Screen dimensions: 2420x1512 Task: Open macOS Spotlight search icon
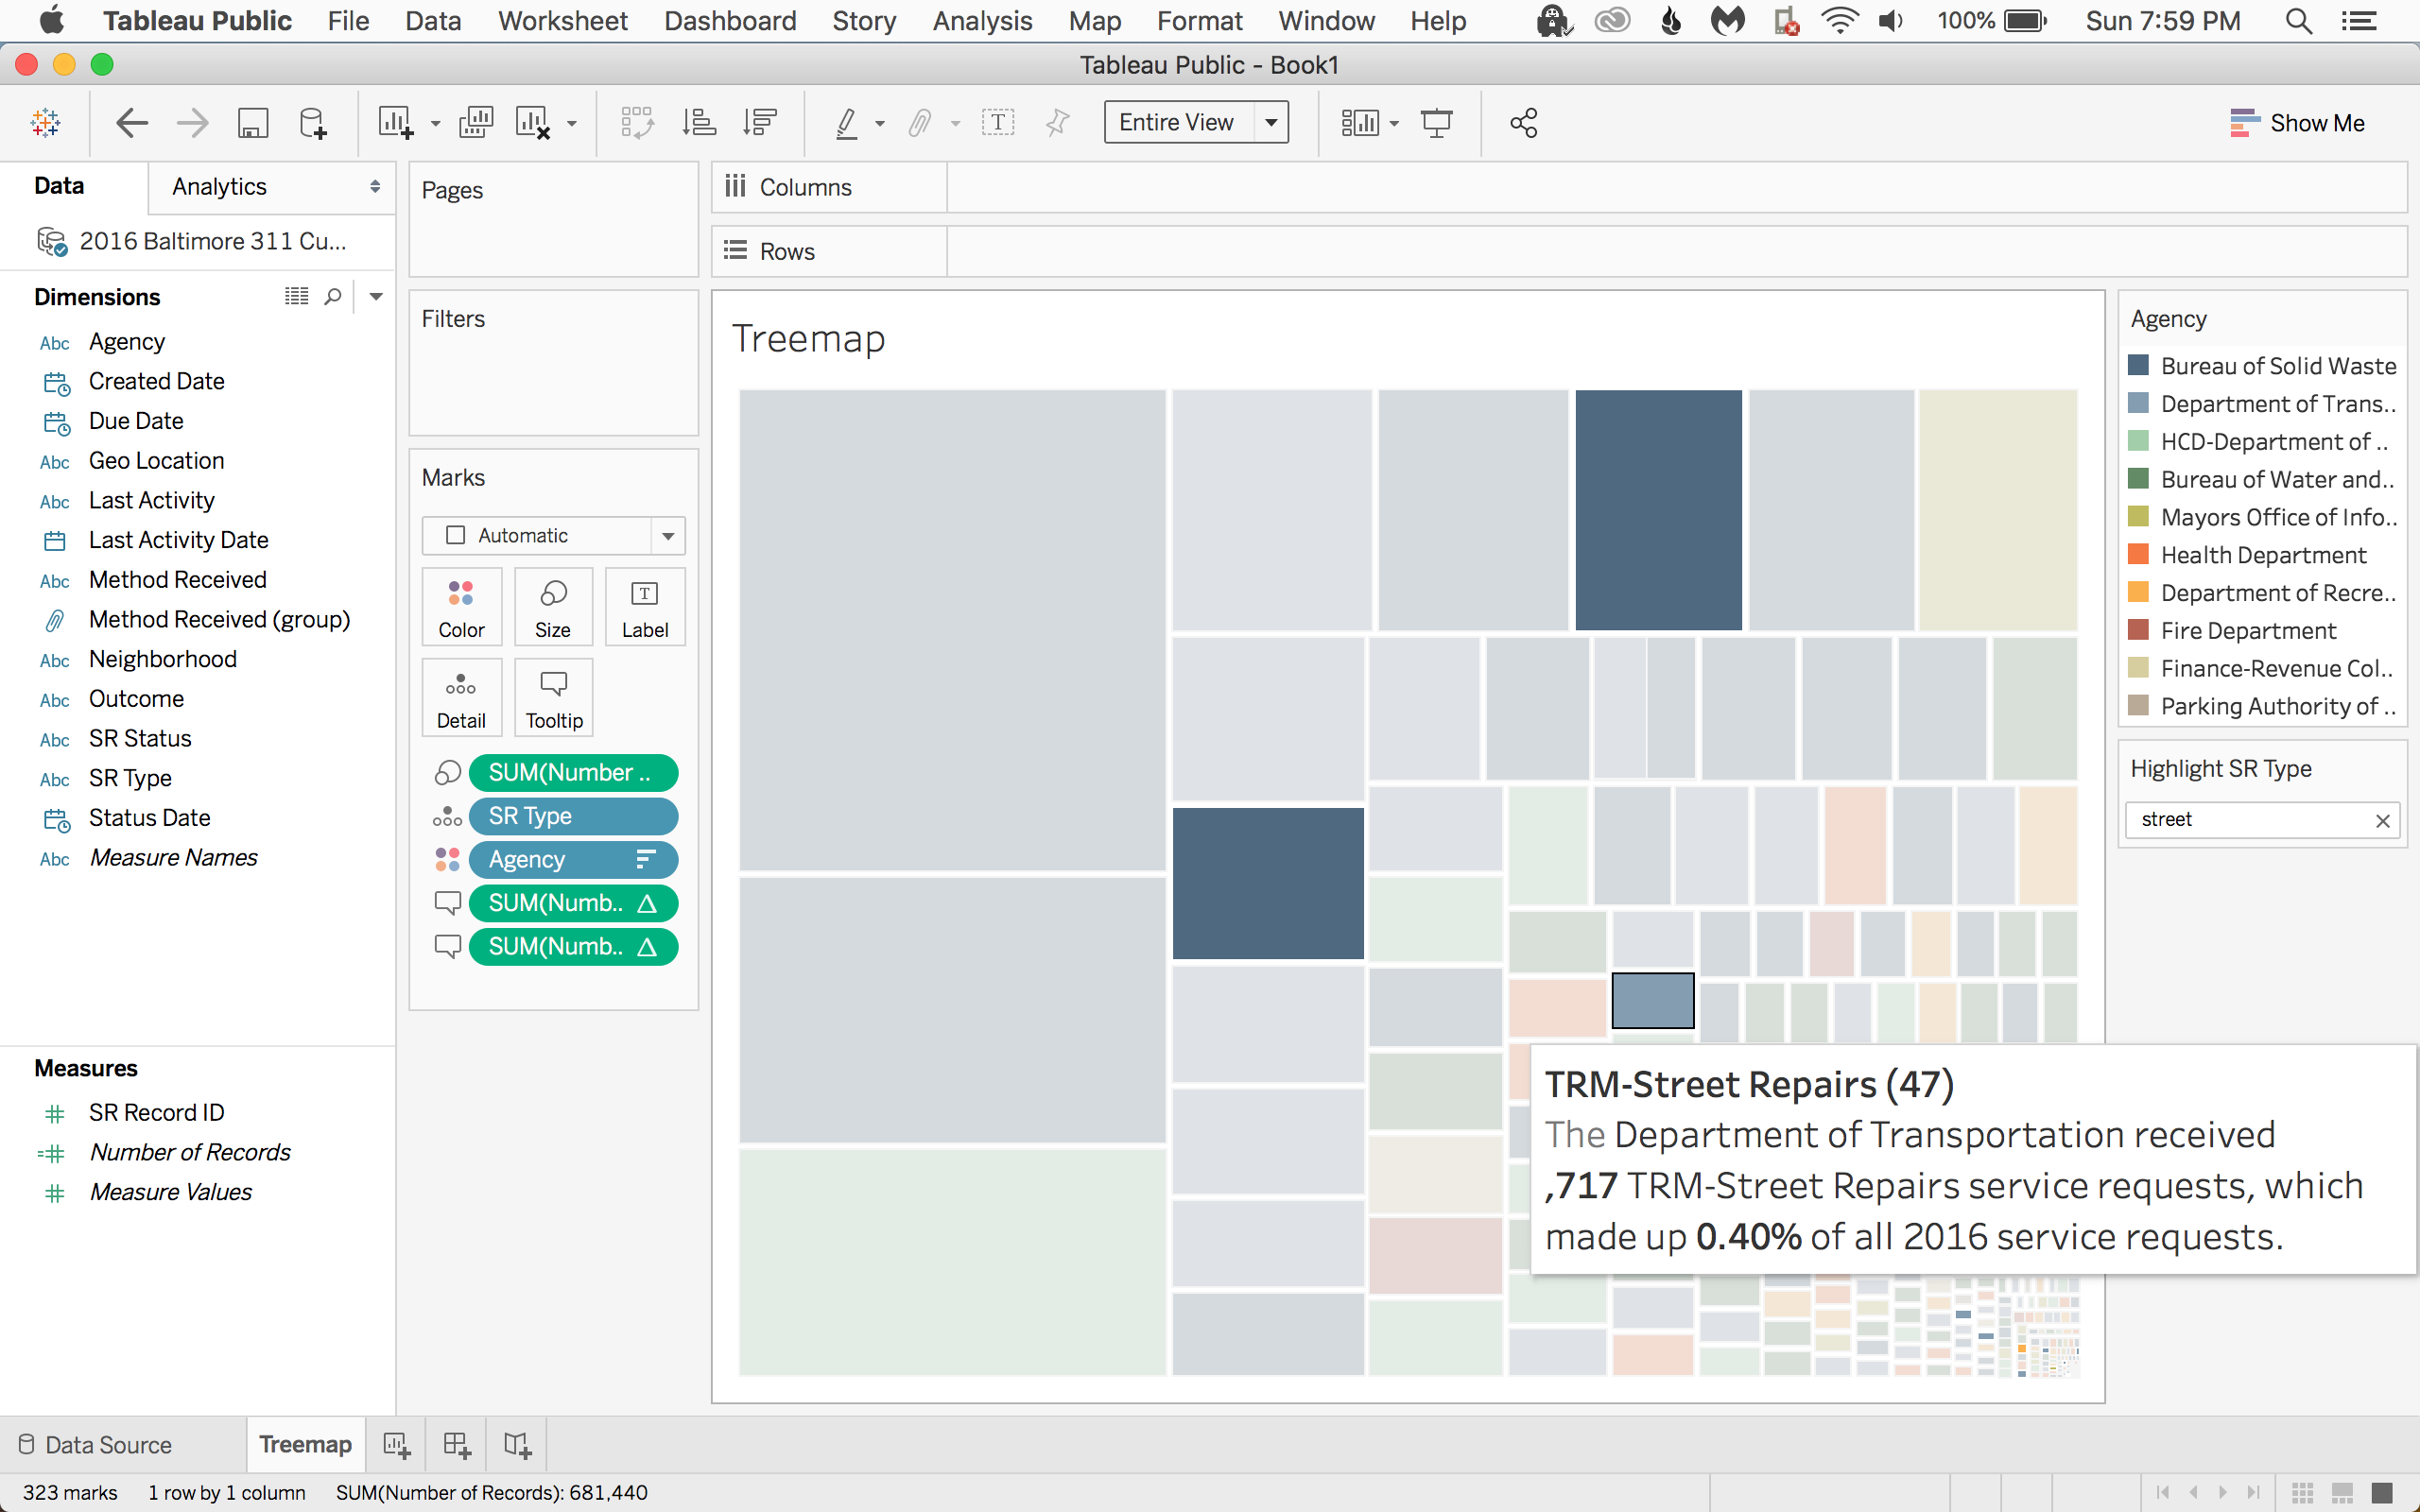2299,21
